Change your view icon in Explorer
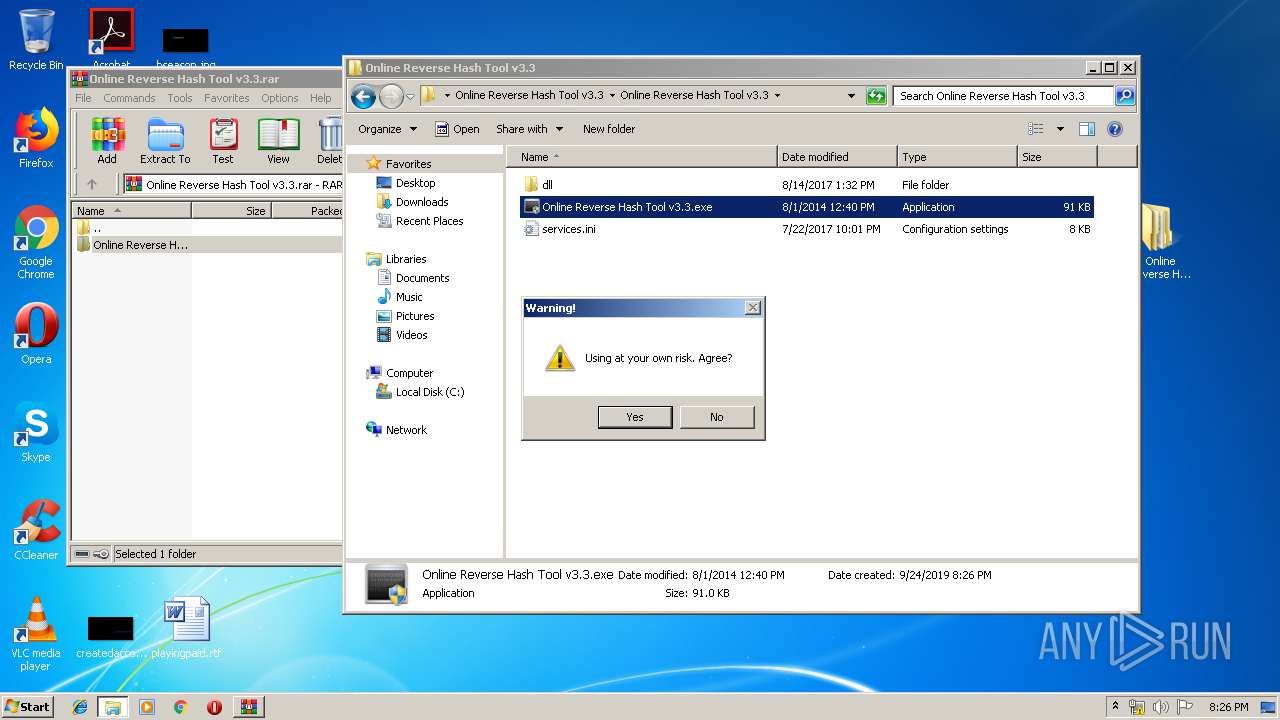Screen dimensions: 1280x720 pyautogui.click(x=1036, y=129)
